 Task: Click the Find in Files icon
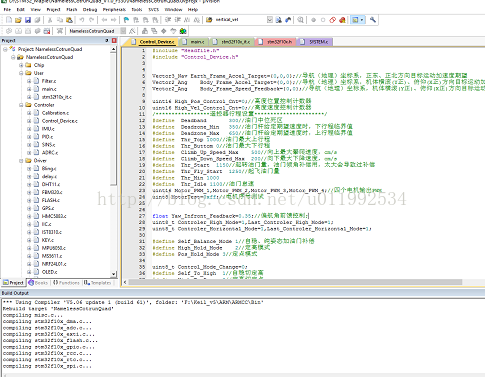click(x=209, y=20)
